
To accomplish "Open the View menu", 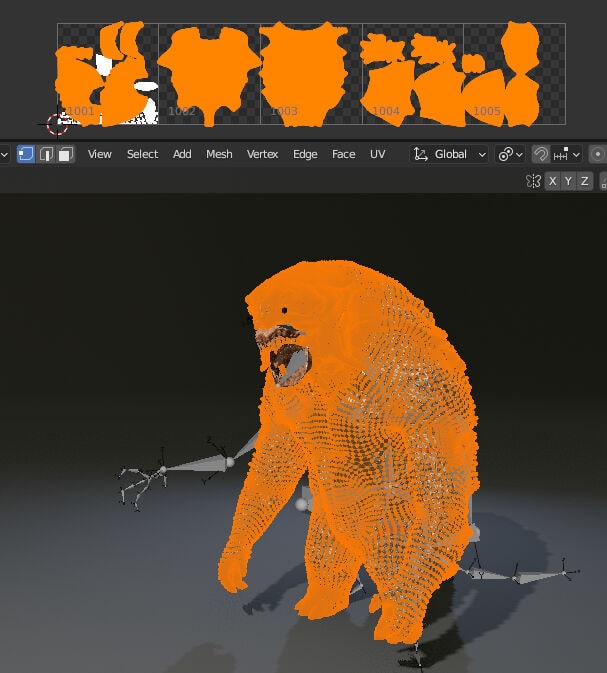I will coord(100,154).
